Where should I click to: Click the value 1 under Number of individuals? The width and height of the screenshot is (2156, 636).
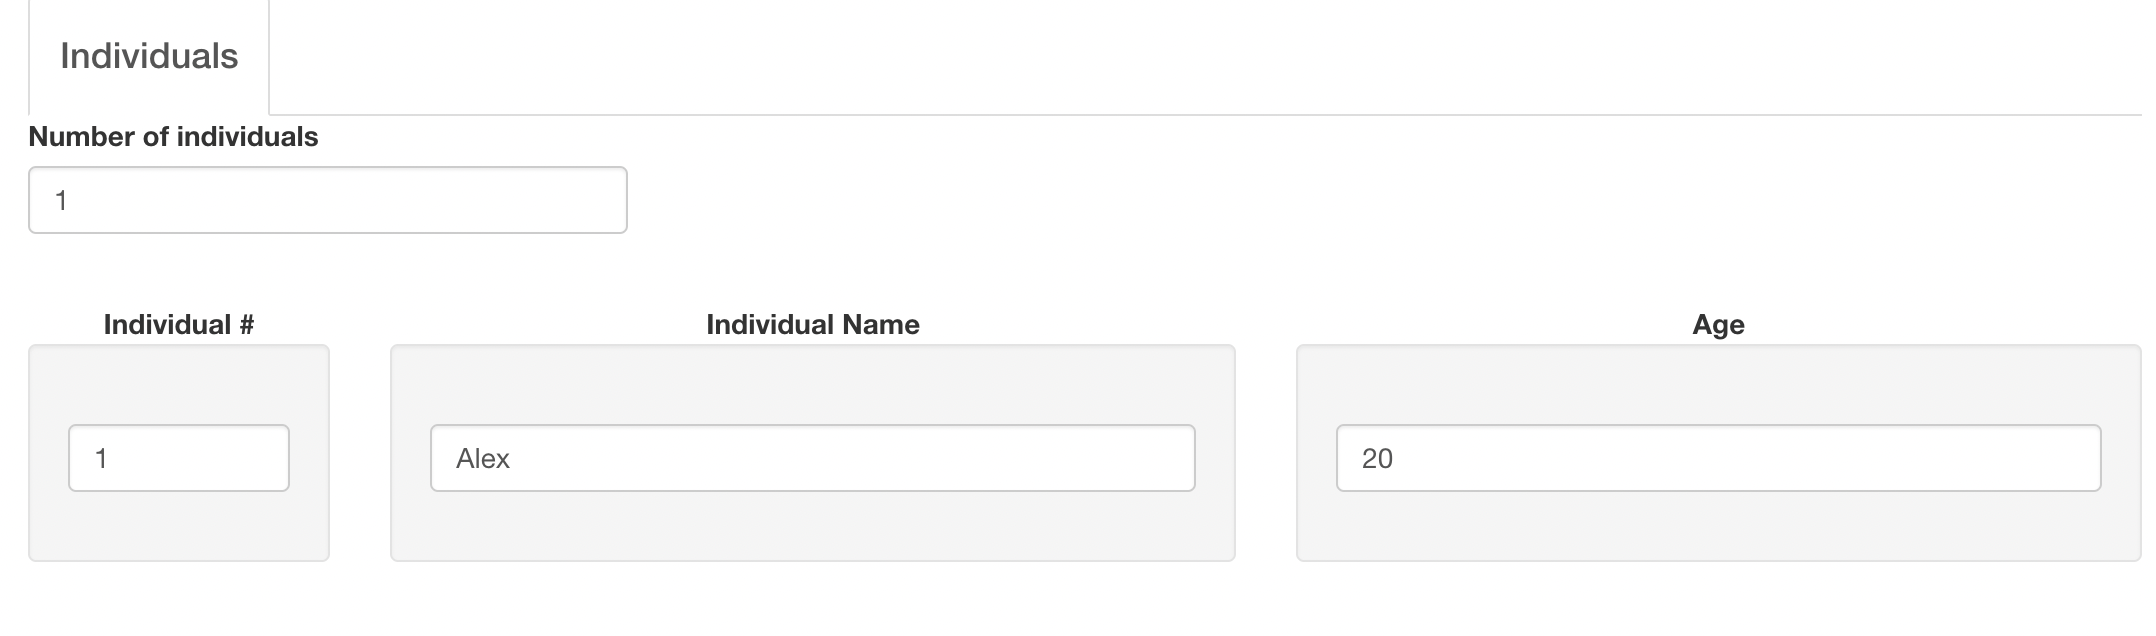(61, 201)
